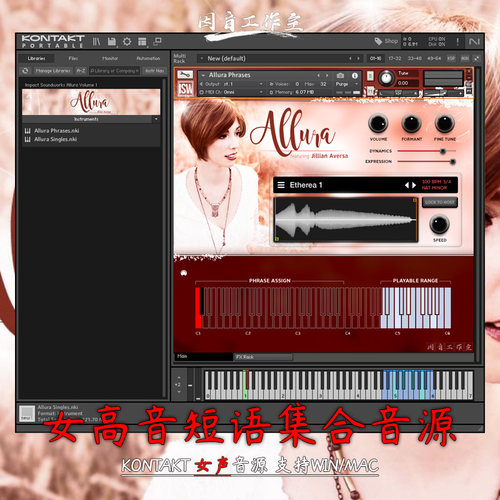The width and height of the screenshot is (500, 500).
Task: Open the workspace panel layout icon
Action: (142, 41)
